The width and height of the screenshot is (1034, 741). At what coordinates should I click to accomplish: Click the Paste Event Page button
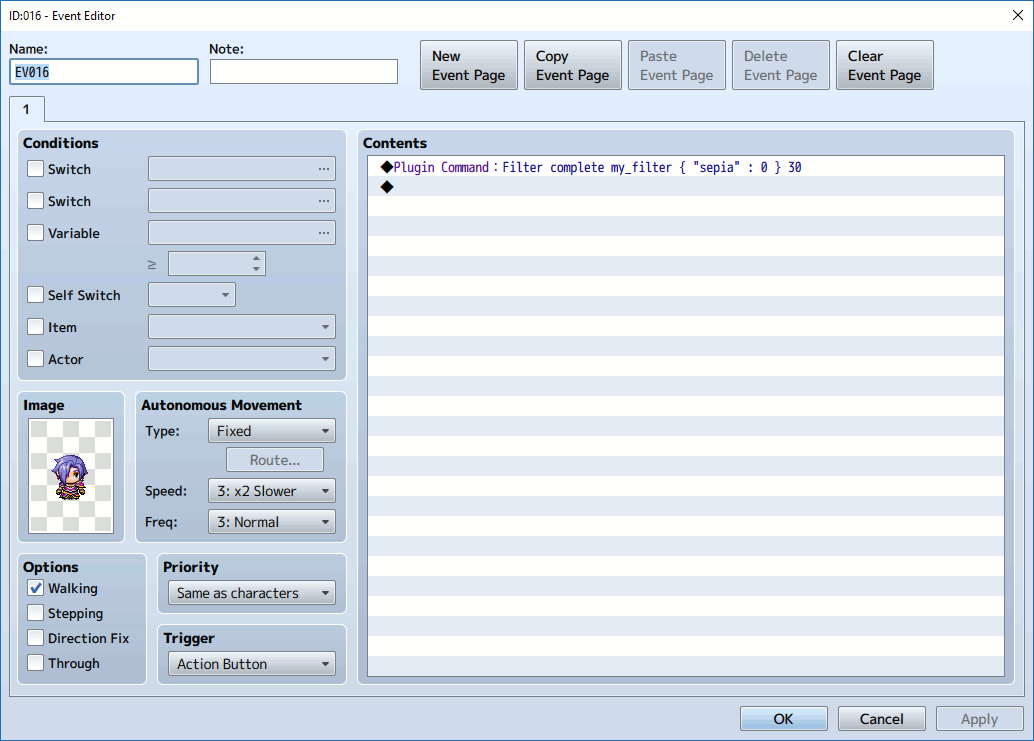(x=677, y=65)
